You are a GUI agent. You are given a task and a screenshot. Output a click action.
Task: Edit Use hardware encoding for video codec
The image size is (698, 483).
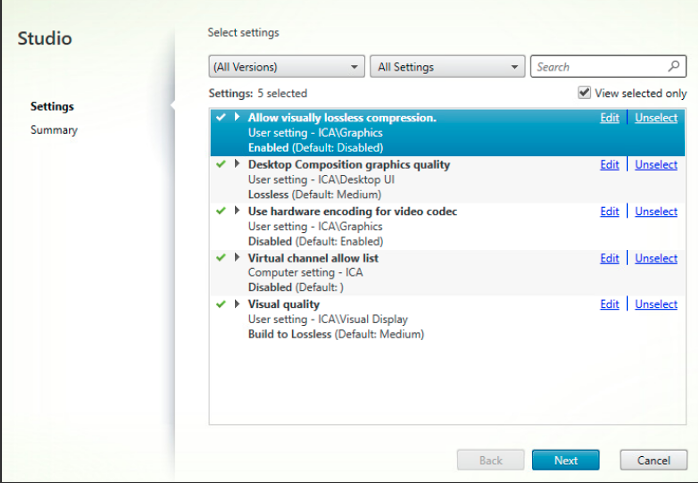[x=609, y=211]
